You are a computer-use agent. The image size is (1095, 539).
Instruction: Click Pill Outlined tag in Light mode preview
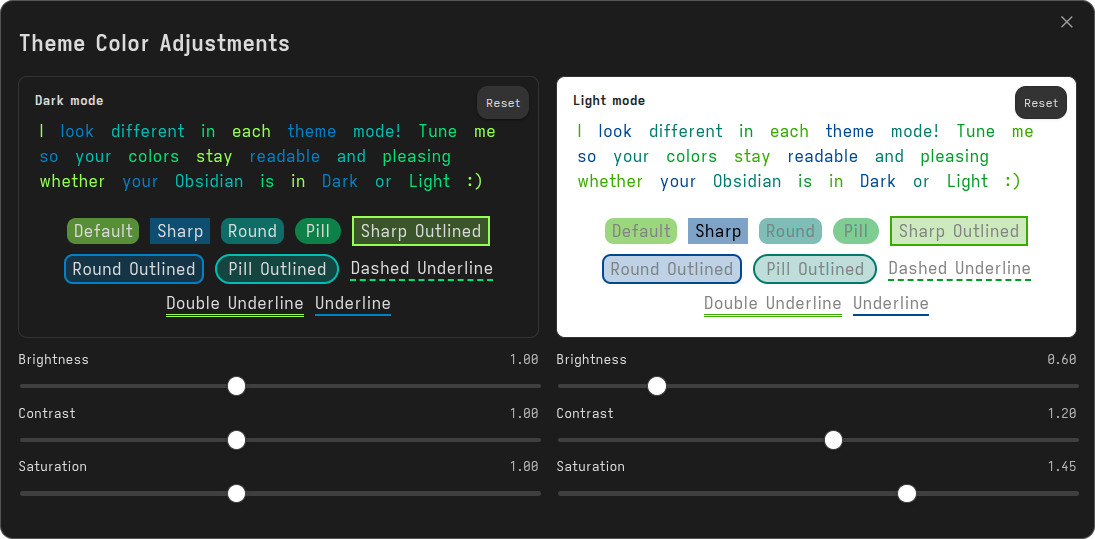(815, 269)
